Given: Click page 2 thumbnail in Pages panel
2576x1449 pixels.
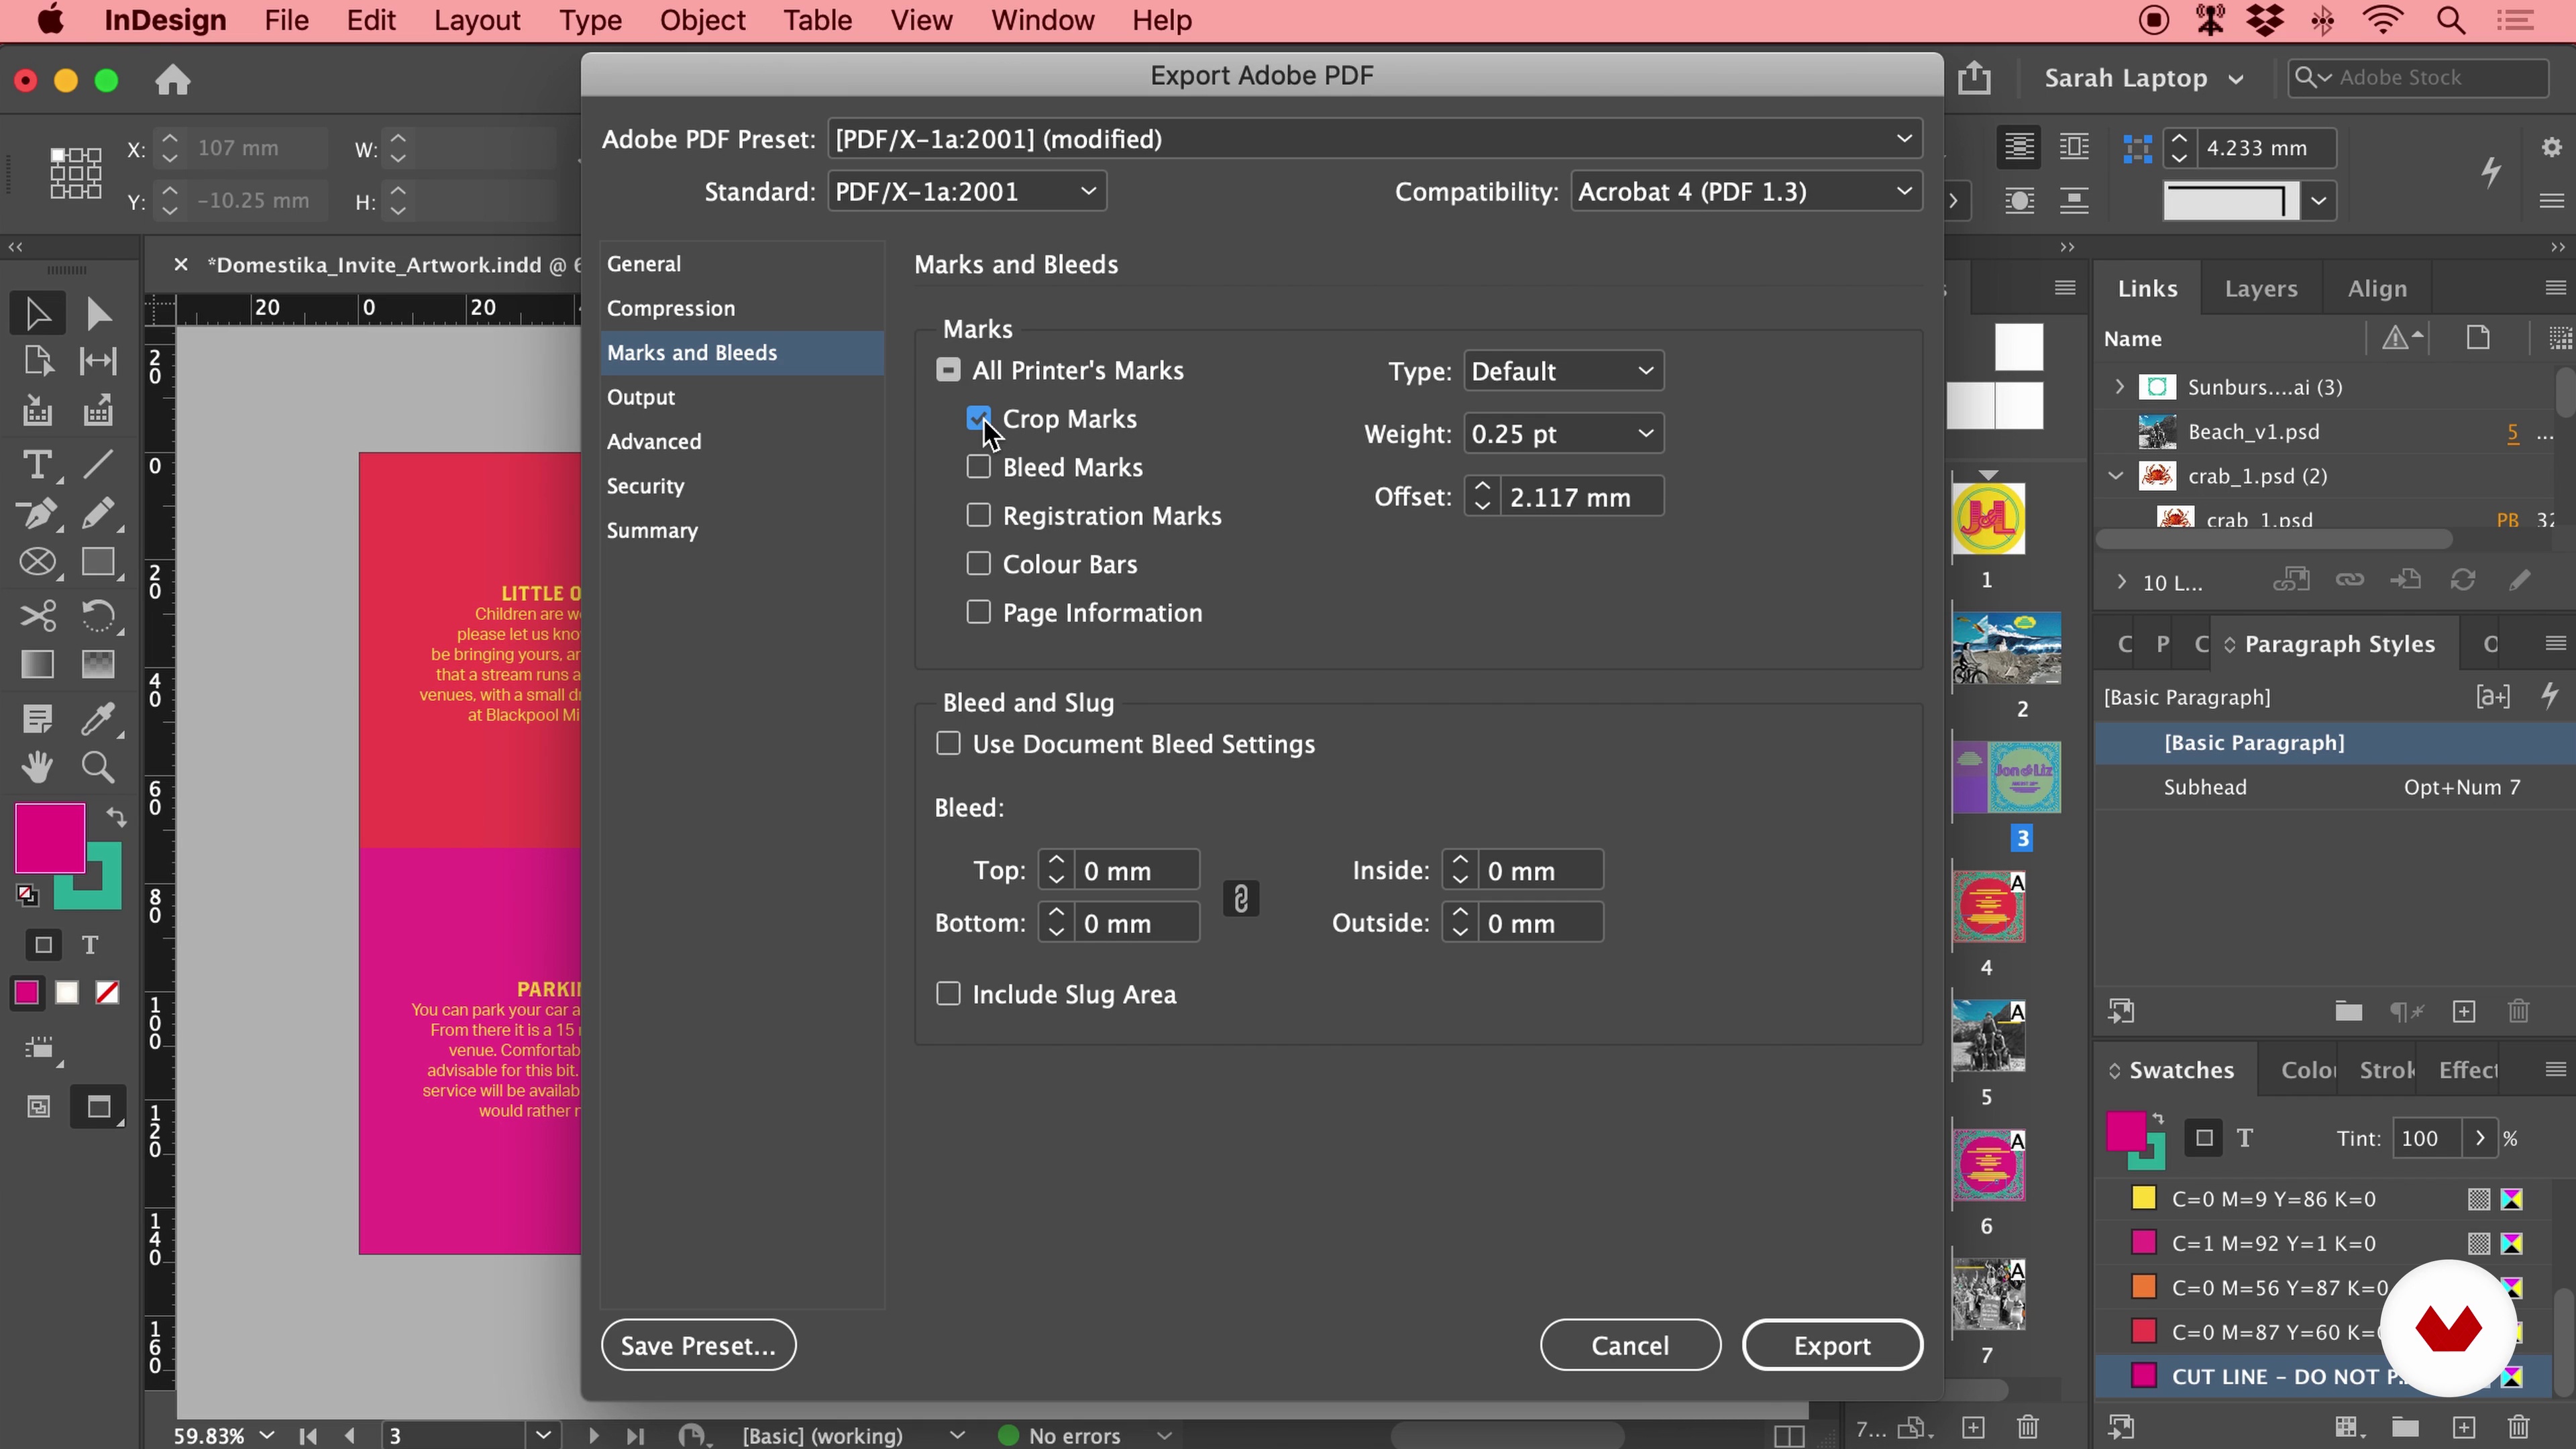Looking at the screenshot, I should (2006, 648).
